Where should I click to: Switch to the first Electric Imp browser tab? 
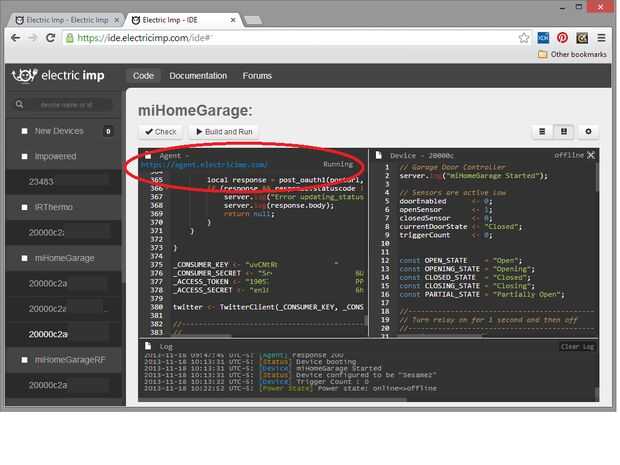point(66,20)
